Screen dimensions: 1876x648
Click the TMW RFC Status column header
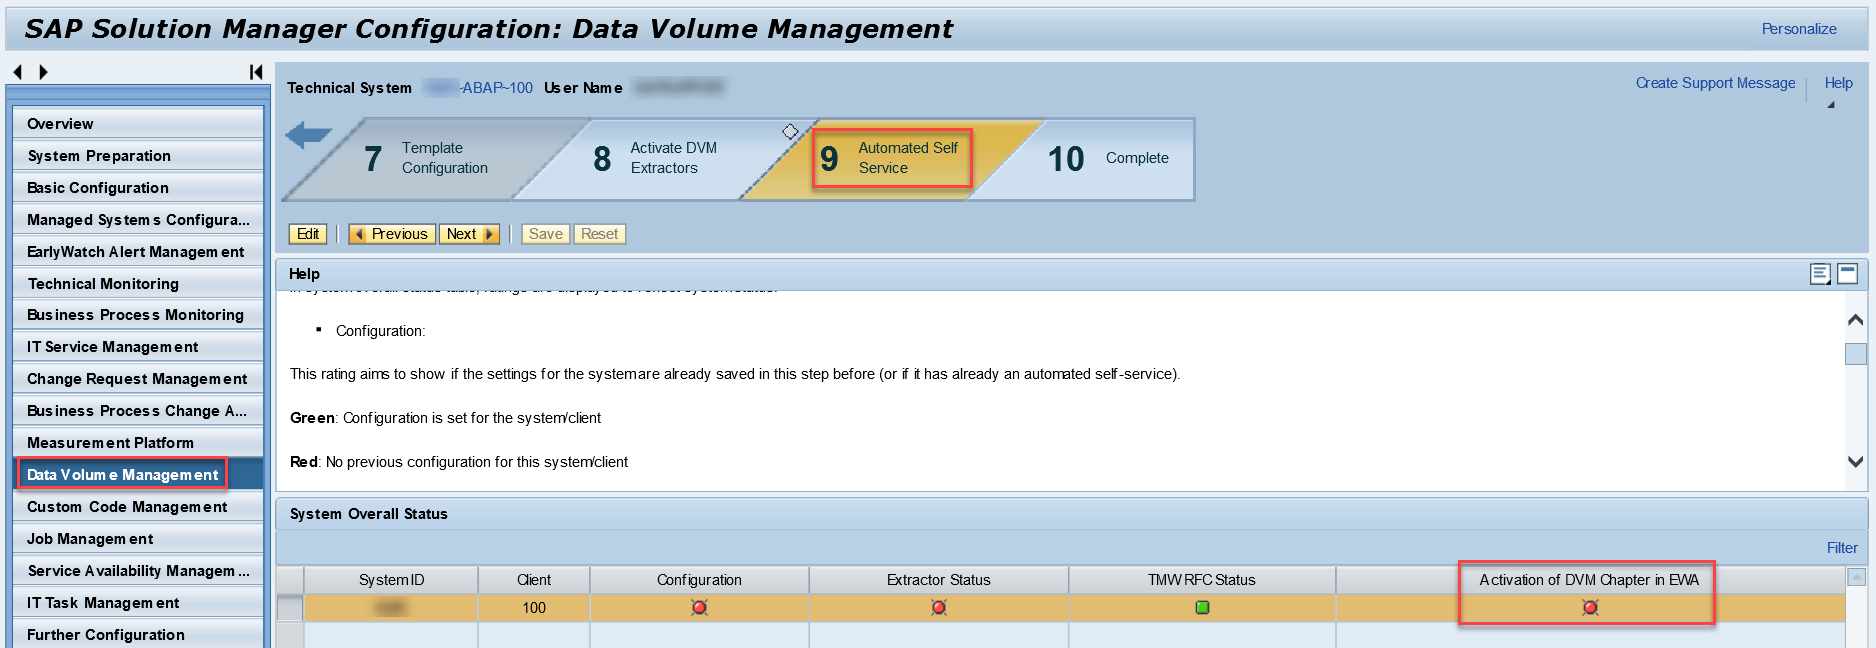pos(1202,580)
